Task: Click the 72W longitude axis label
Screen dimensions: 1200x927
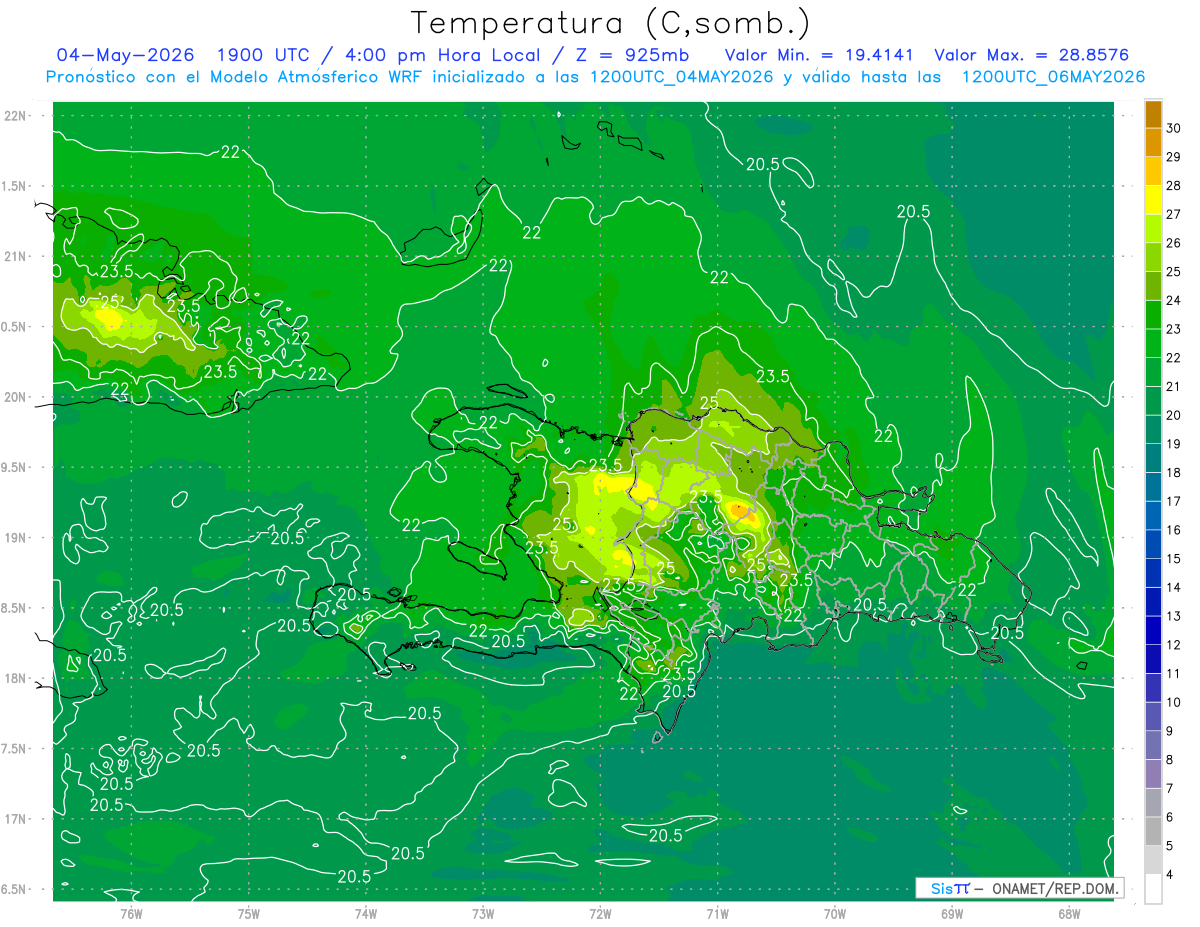Action: 600,913
